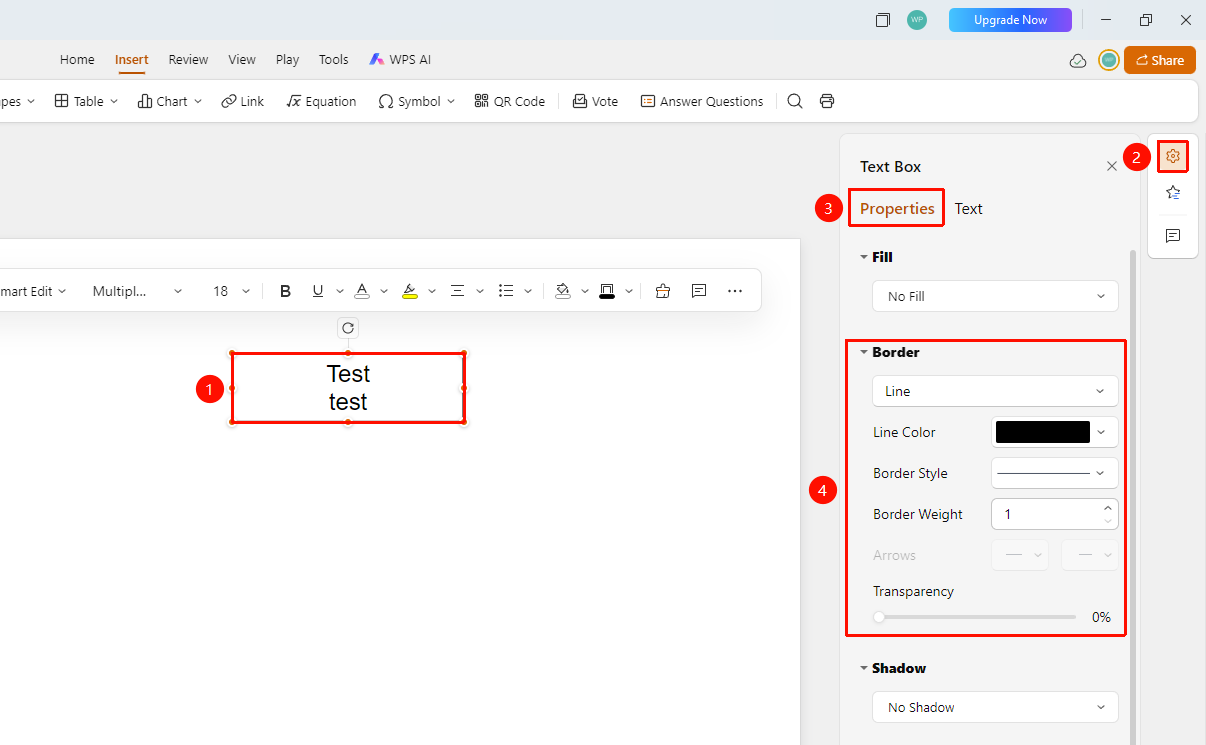Click the rotate handle above the text box
The height and width of the screenshot is (745, 1206).
click(348, 328)
